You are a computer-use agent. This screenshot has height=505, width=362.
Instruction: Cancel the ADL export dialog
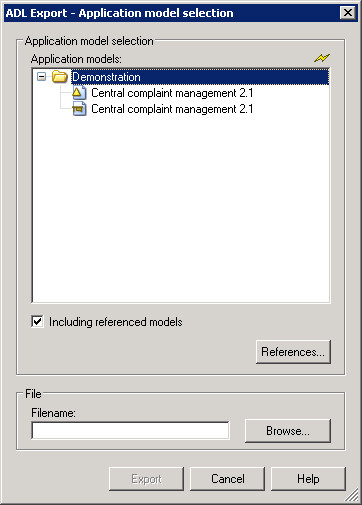(x=228, y=479)
